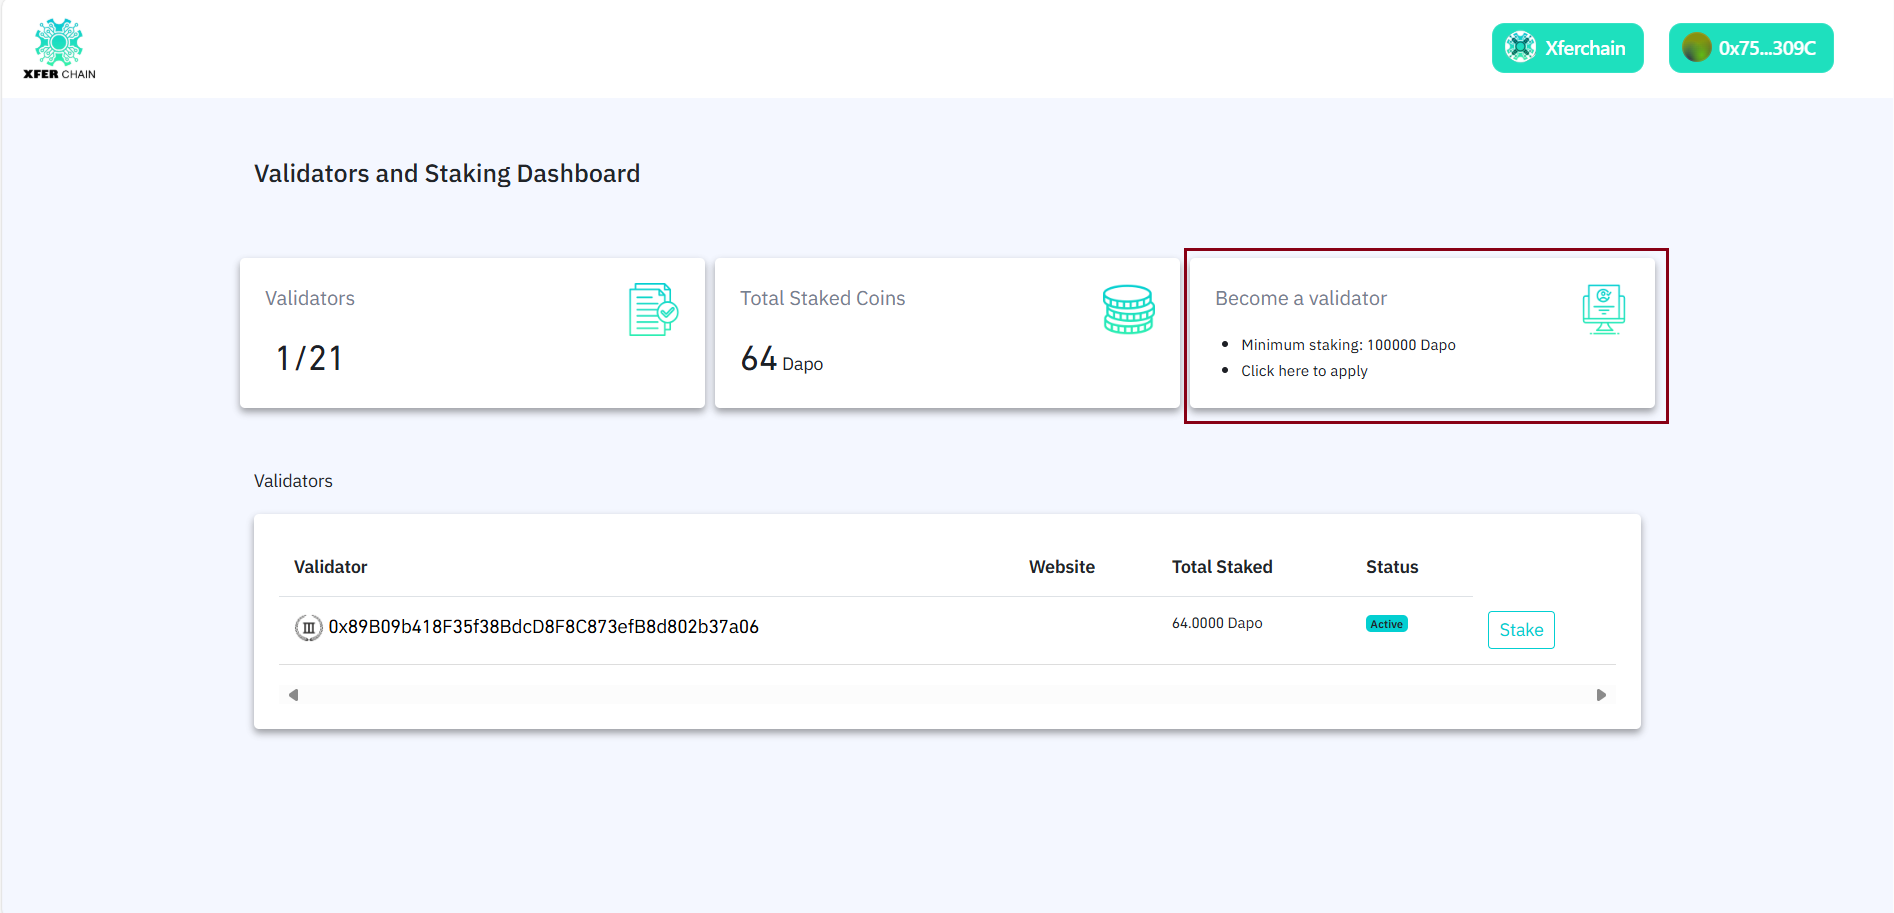Image resolution: width=1894 pixels, height=913 pixels.
Task: Select the Total Staked column header
Action: (1221, 566)
